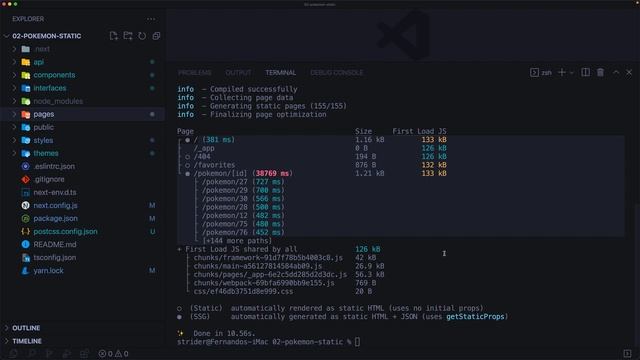The image size is (640, 360).
Task: Close the terminal panel
Action: pyautogui.click(x=629, y=72)
